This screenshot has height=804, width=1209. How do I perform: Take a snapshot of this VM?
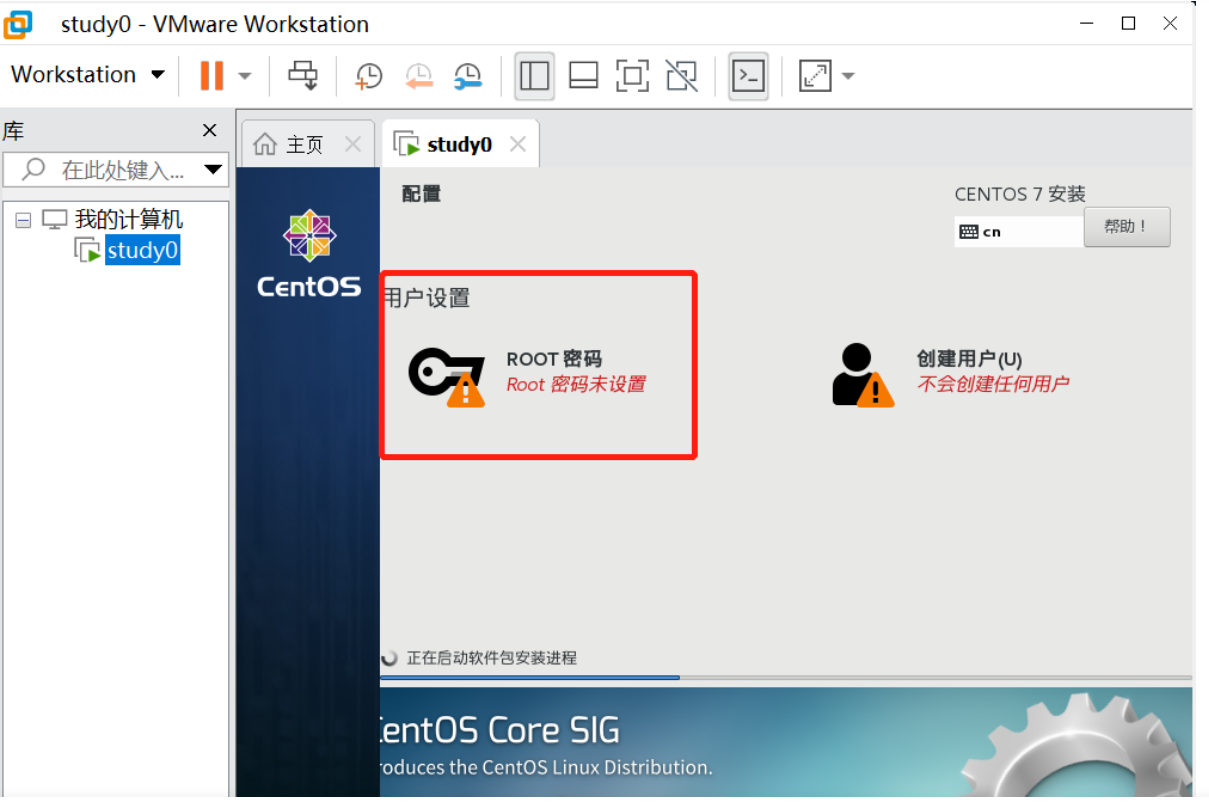(369, 76)
